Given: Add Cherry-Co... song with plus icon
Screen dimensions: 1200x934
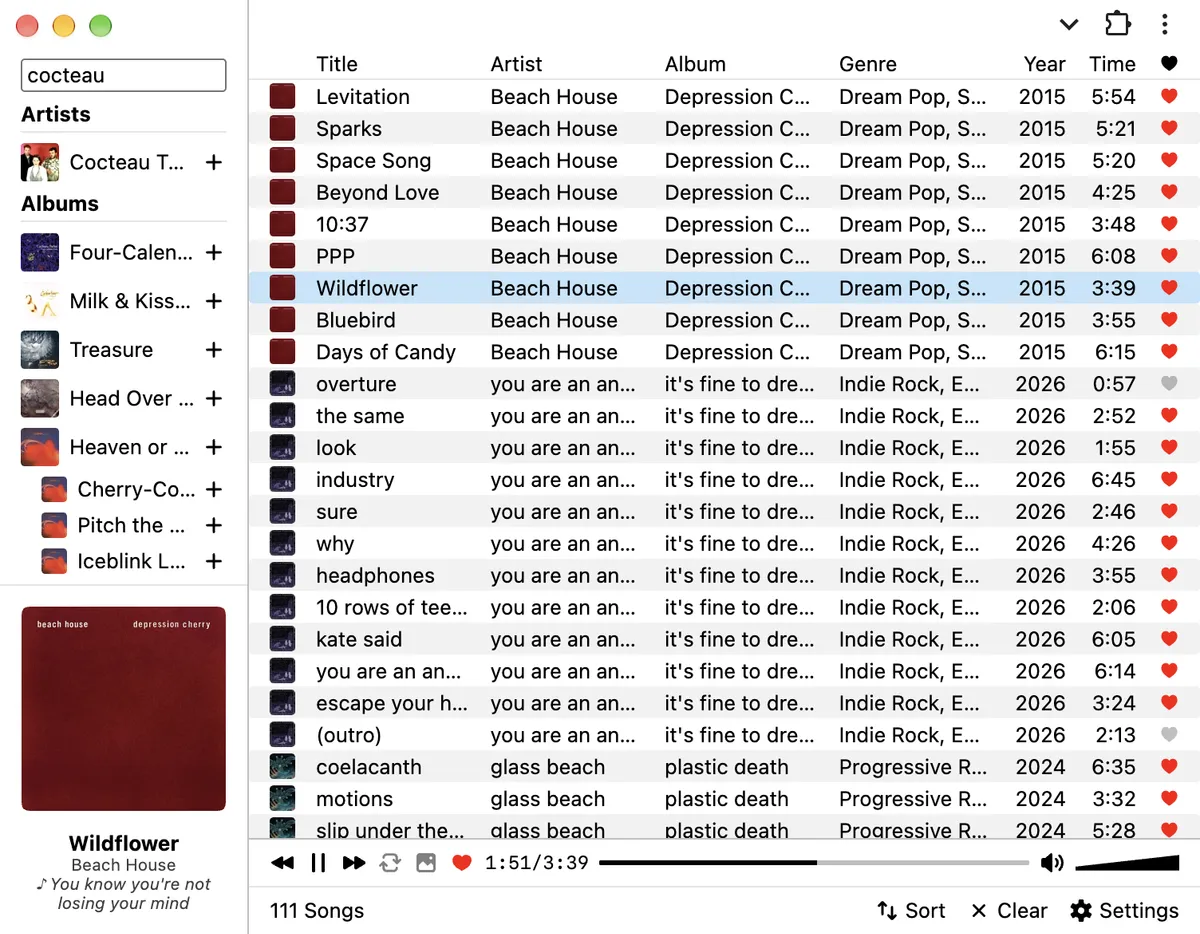Looking at the screenshot, I should coord(213,489).
